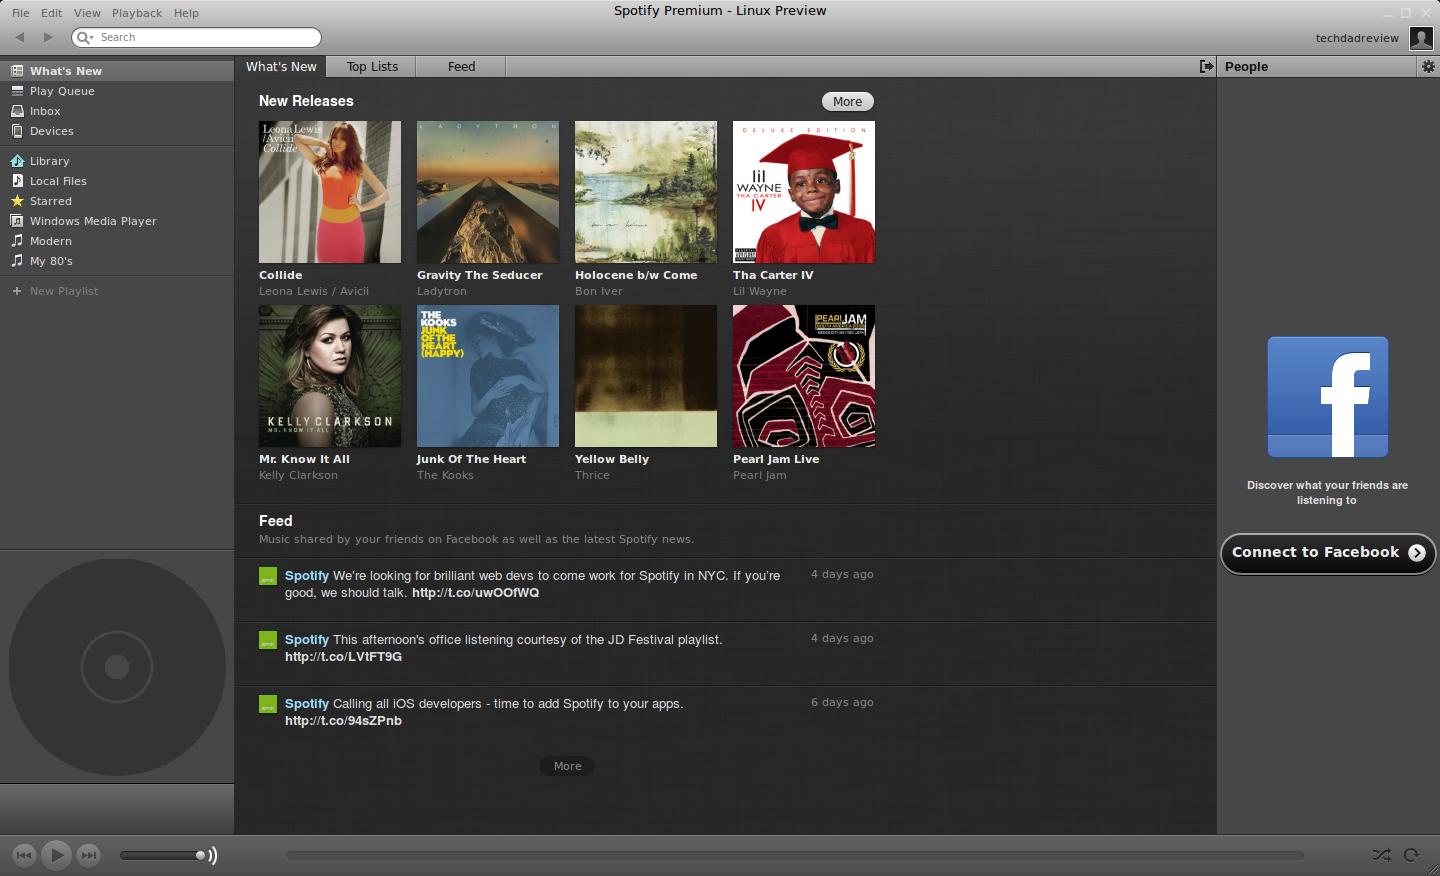Click Leona Lewis / Avicii artist link
This screenshot has width=1440, height=876.
[314, 291]
